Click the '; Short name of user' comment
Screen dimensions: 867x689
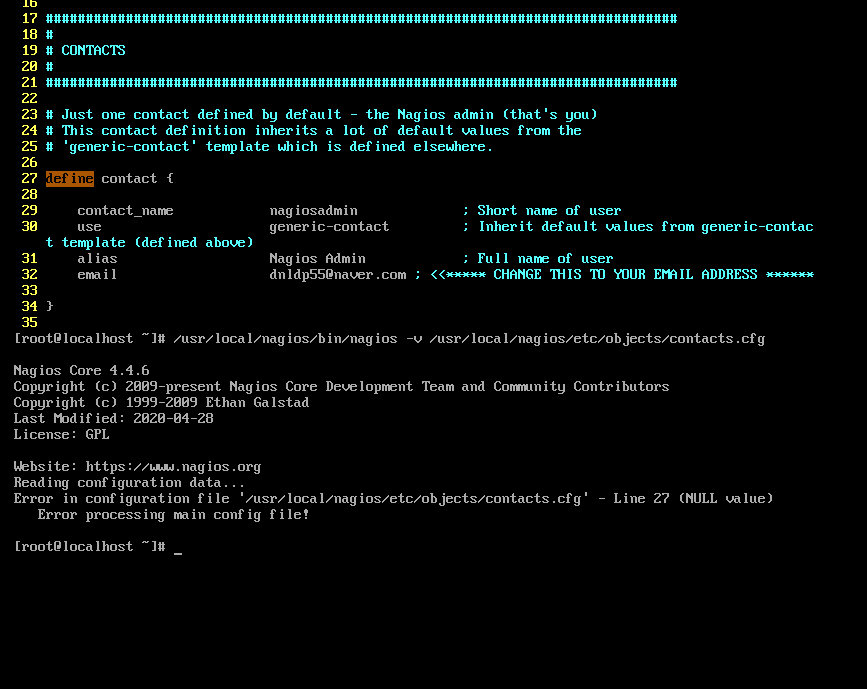point(542,211)
